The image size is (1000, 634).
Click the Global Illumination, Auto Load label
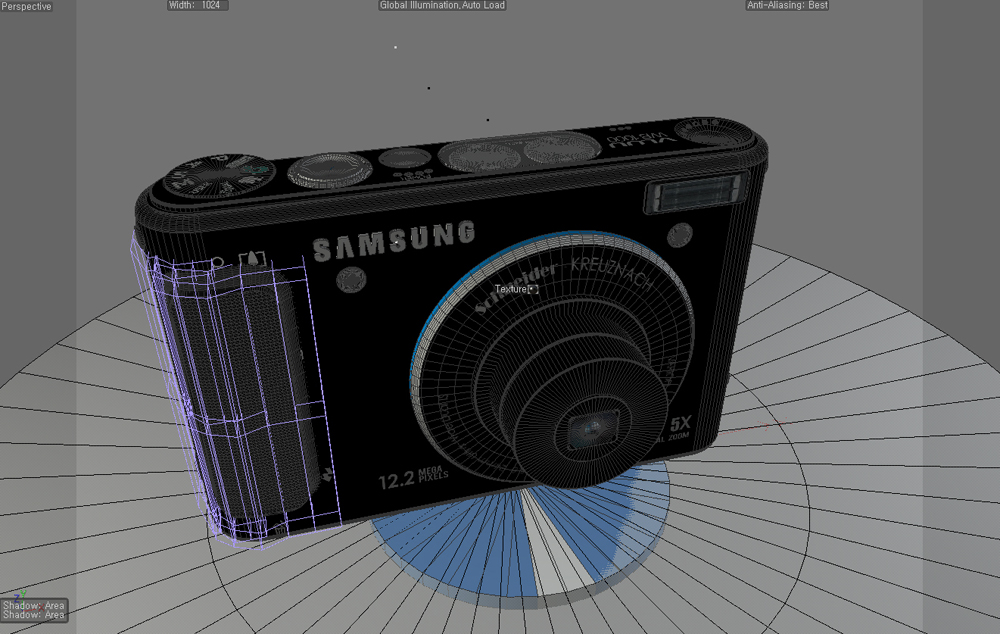[x=443, y=5]
